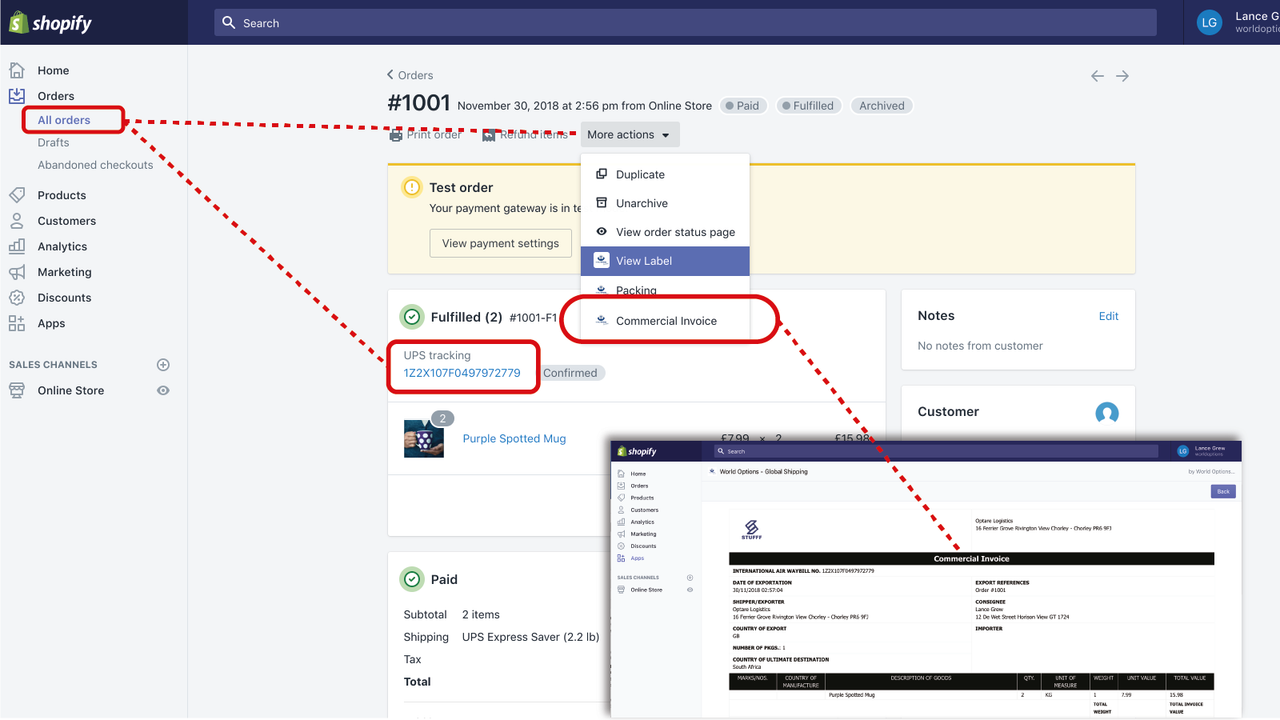Click View payment settings button

tap(500, 243)
